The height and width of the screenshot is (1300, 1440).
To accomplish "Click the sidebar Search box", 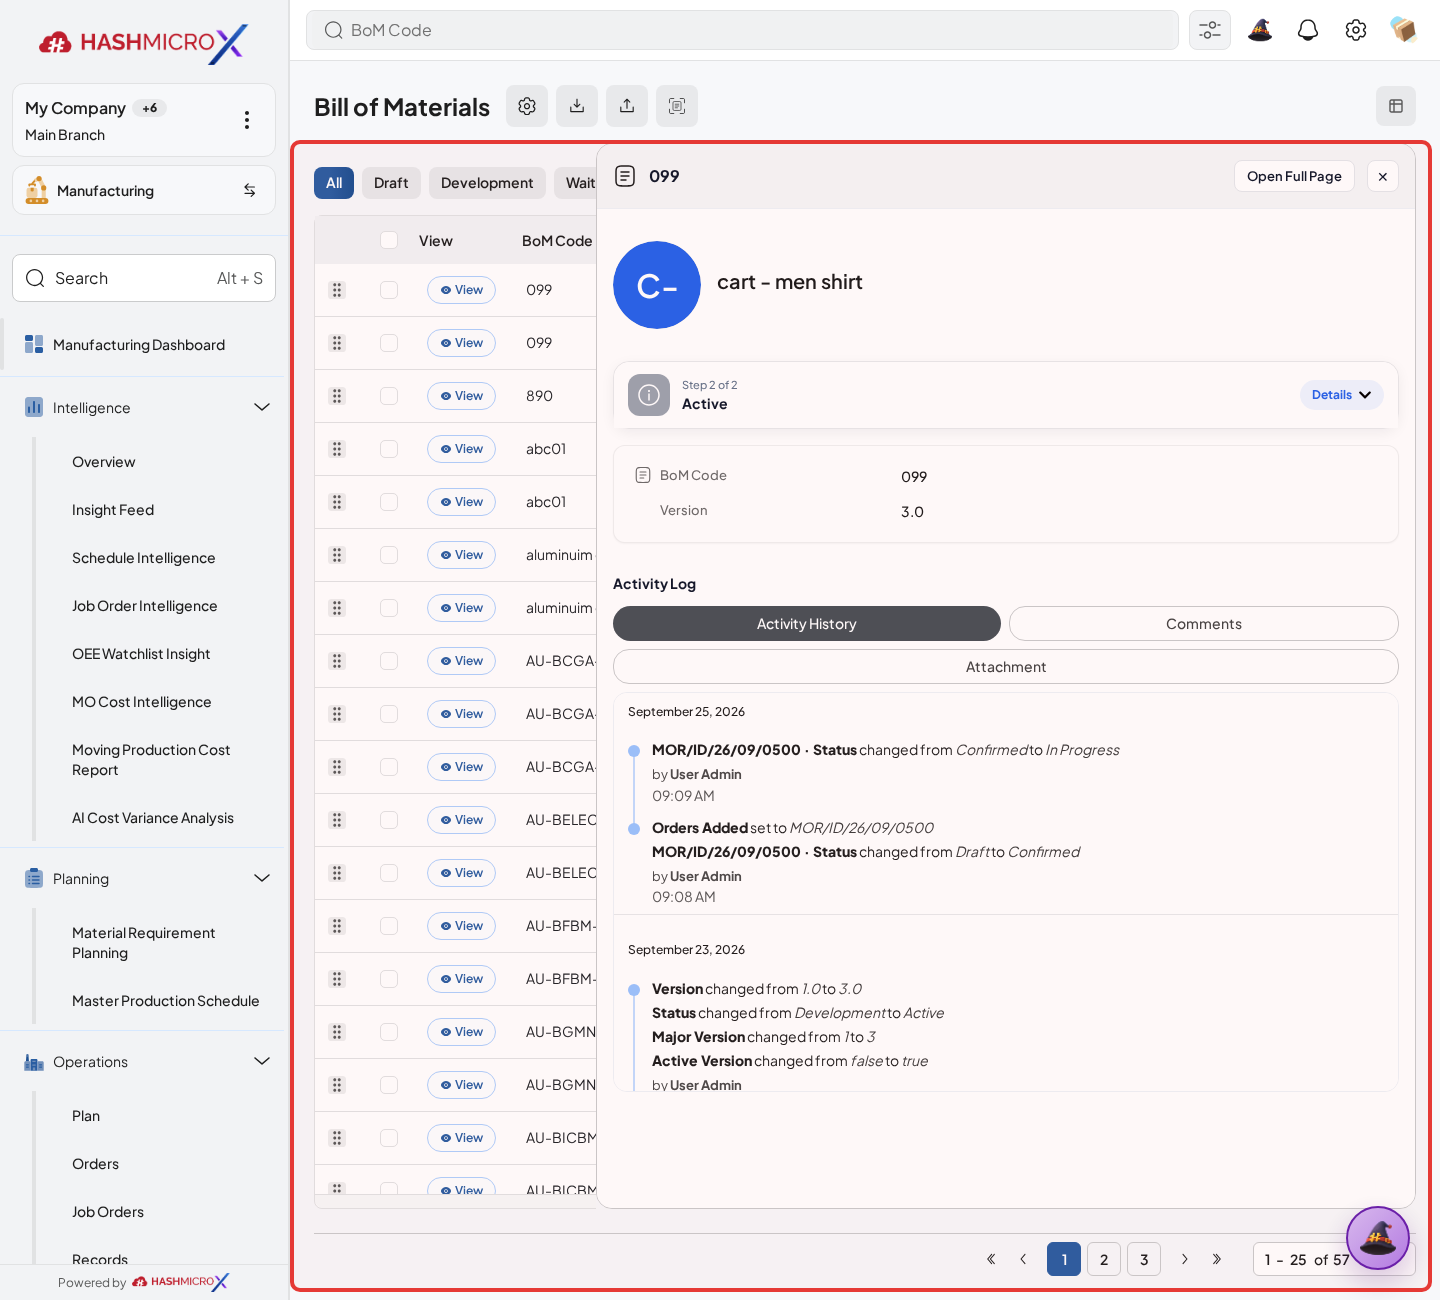I will (144, 278).
